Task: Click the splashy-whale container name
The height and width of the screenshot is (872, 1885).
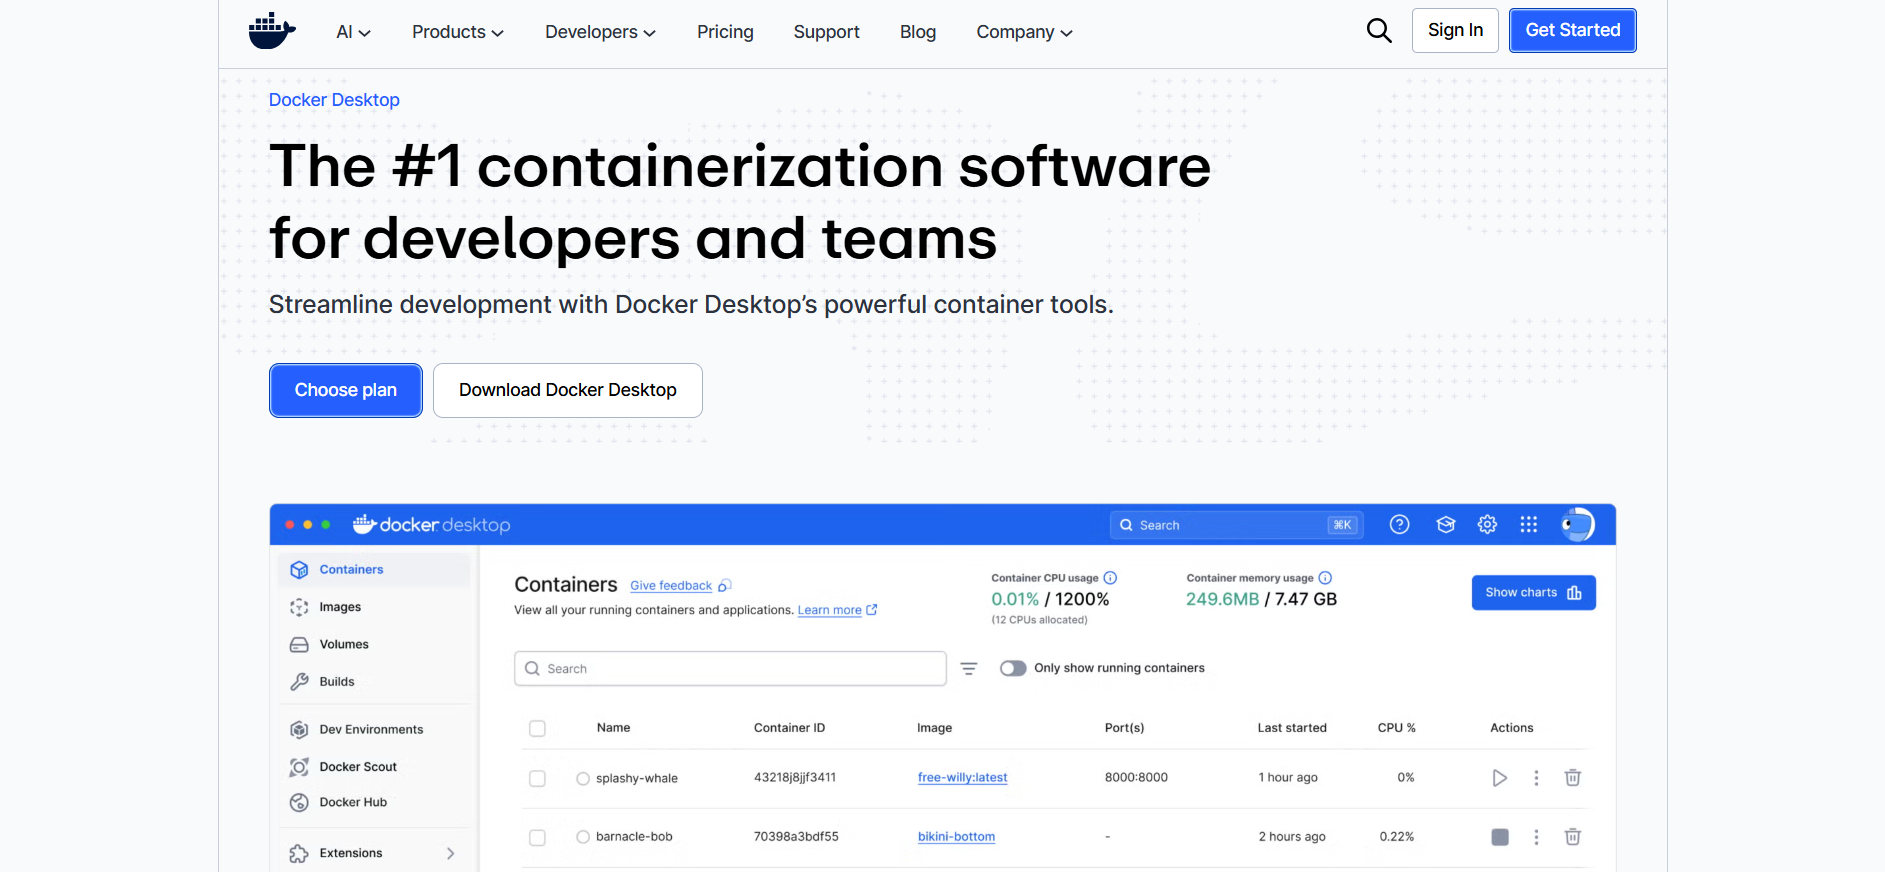Action: [637, 779]
